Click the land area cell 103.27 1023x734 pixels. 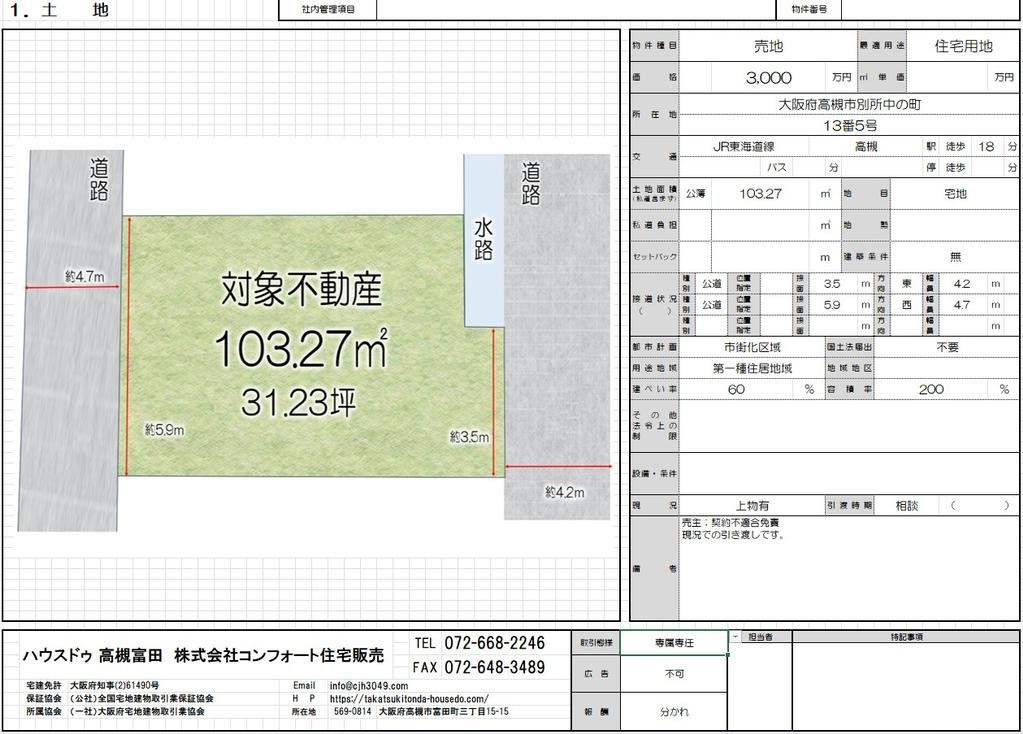[x=761, y=194]
